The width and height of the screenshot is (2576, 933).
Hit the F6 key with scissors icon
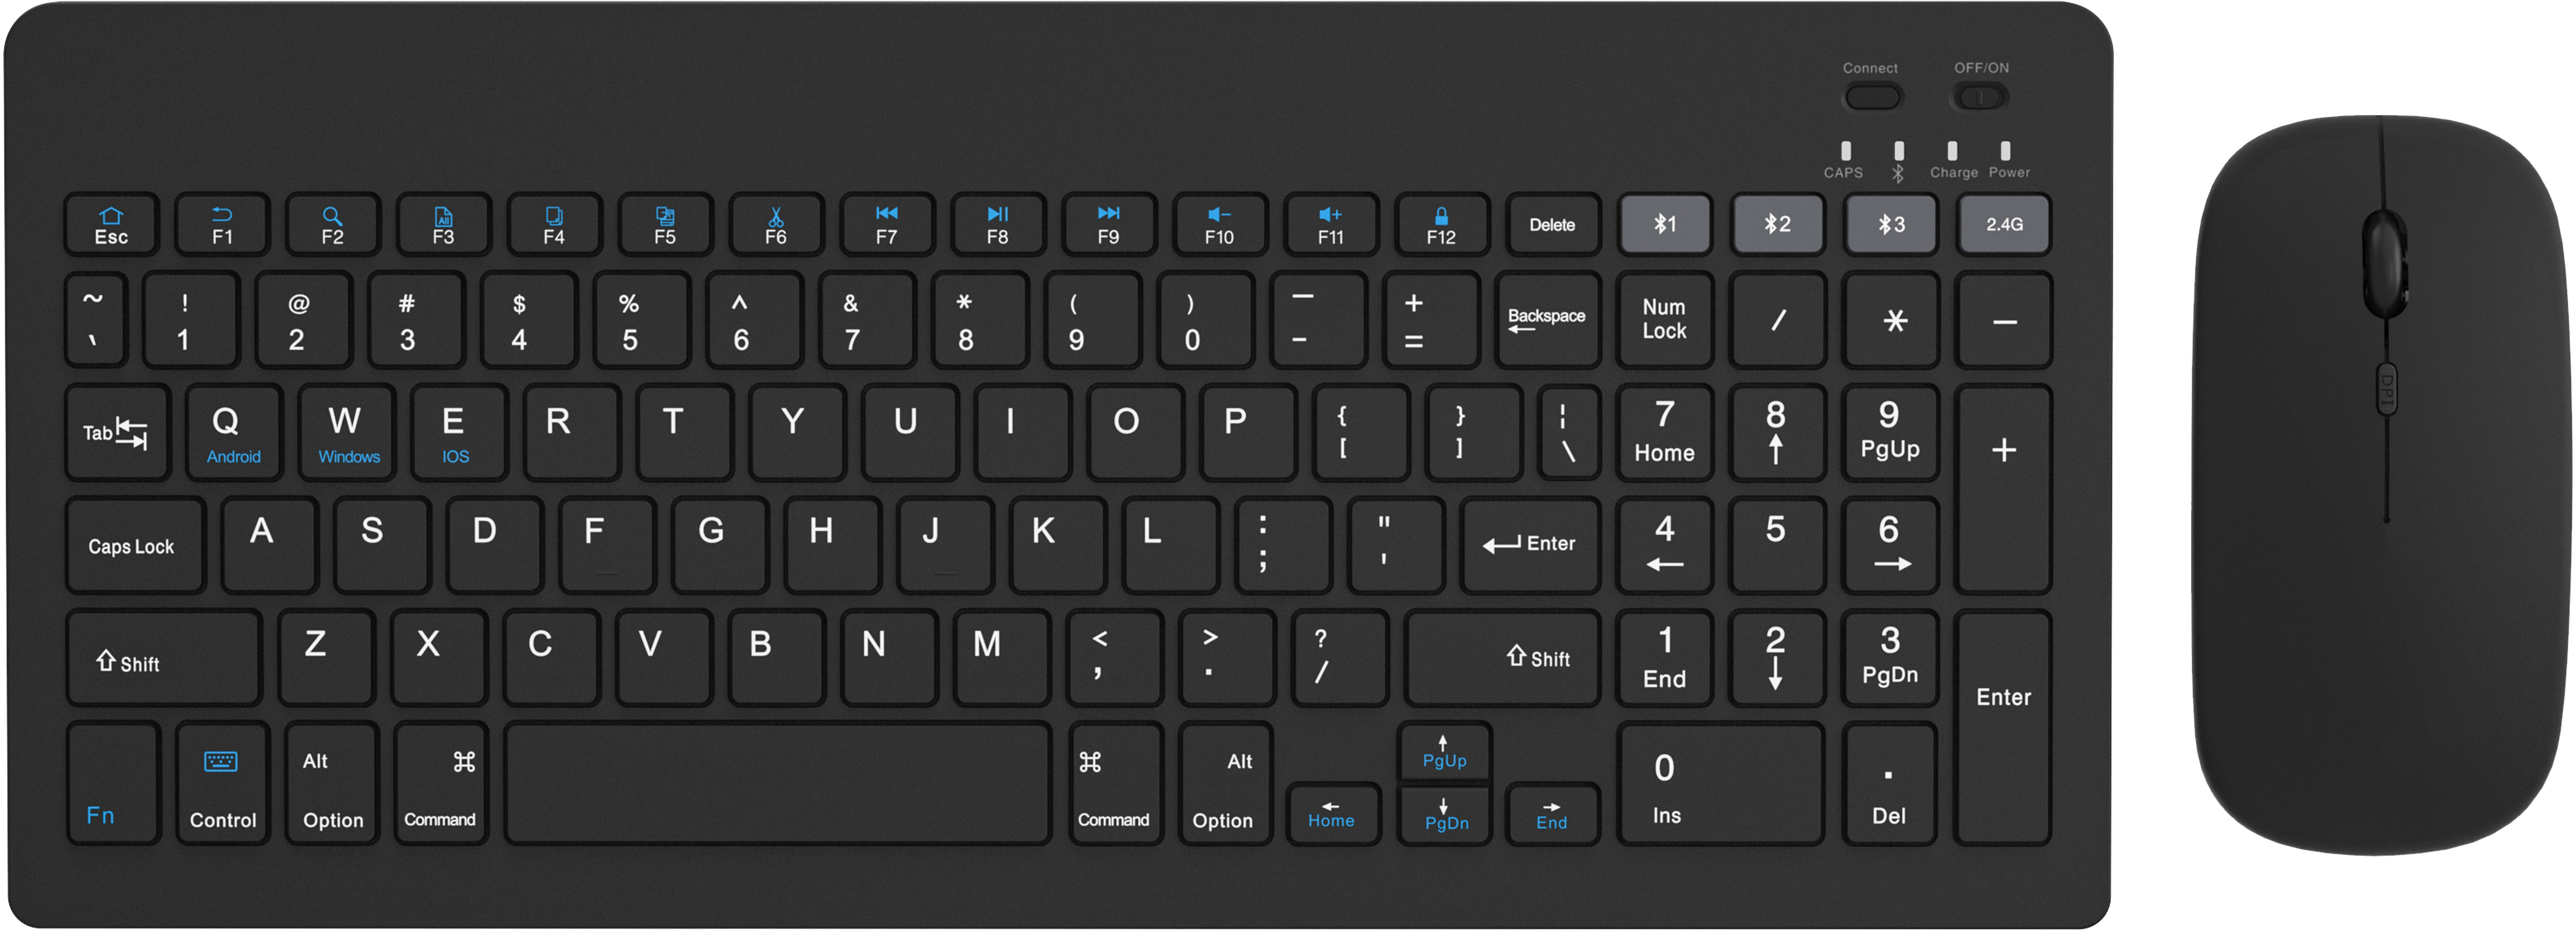tap(775, 225)
